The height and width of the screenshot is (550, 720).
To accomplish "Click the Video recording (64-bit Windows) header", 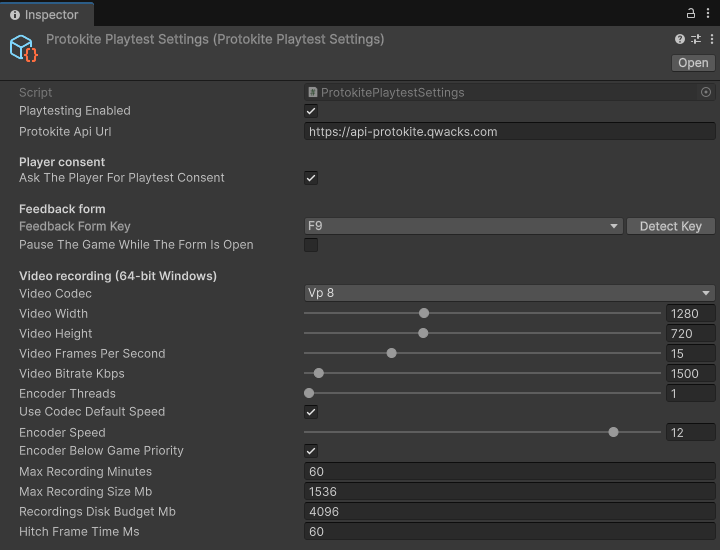I will coord(118,276).
